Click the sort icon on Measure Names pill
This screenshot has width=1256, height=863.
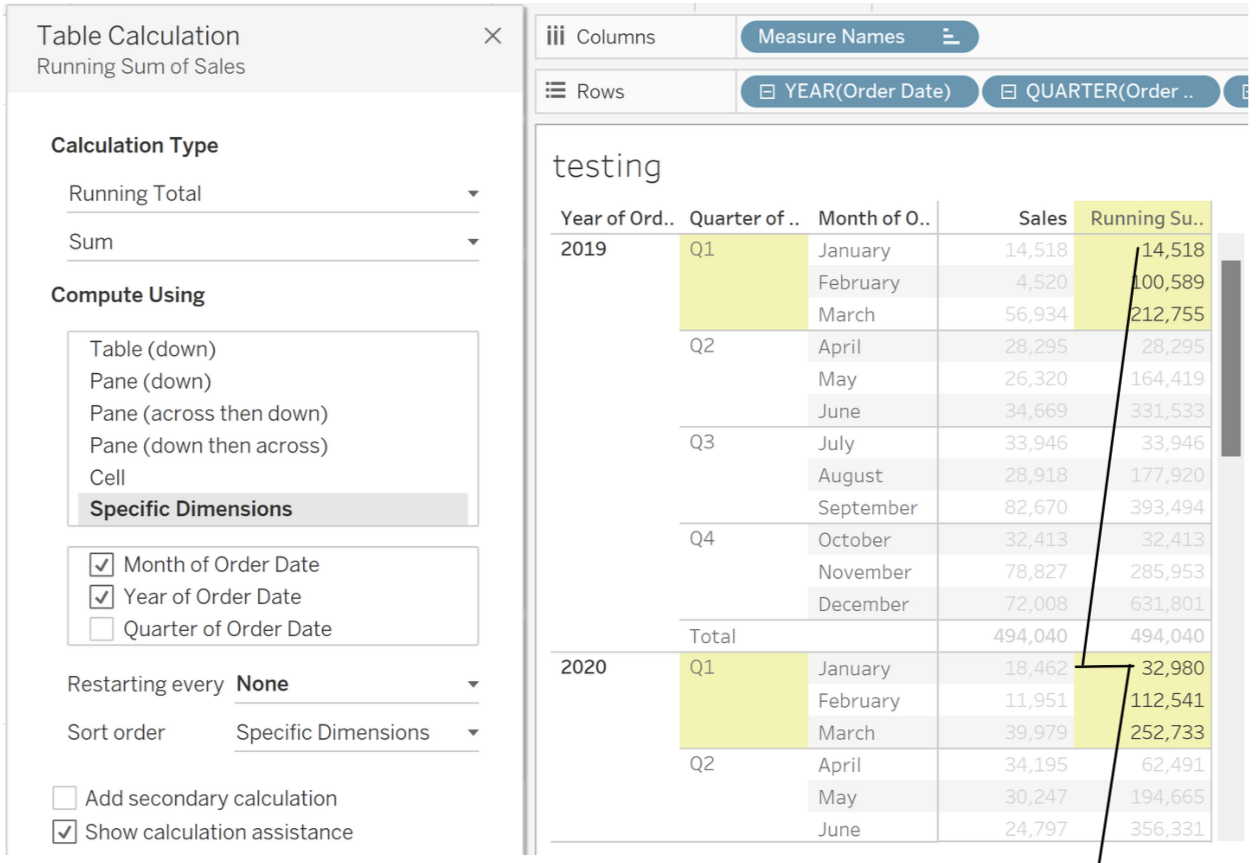(951, 37)
